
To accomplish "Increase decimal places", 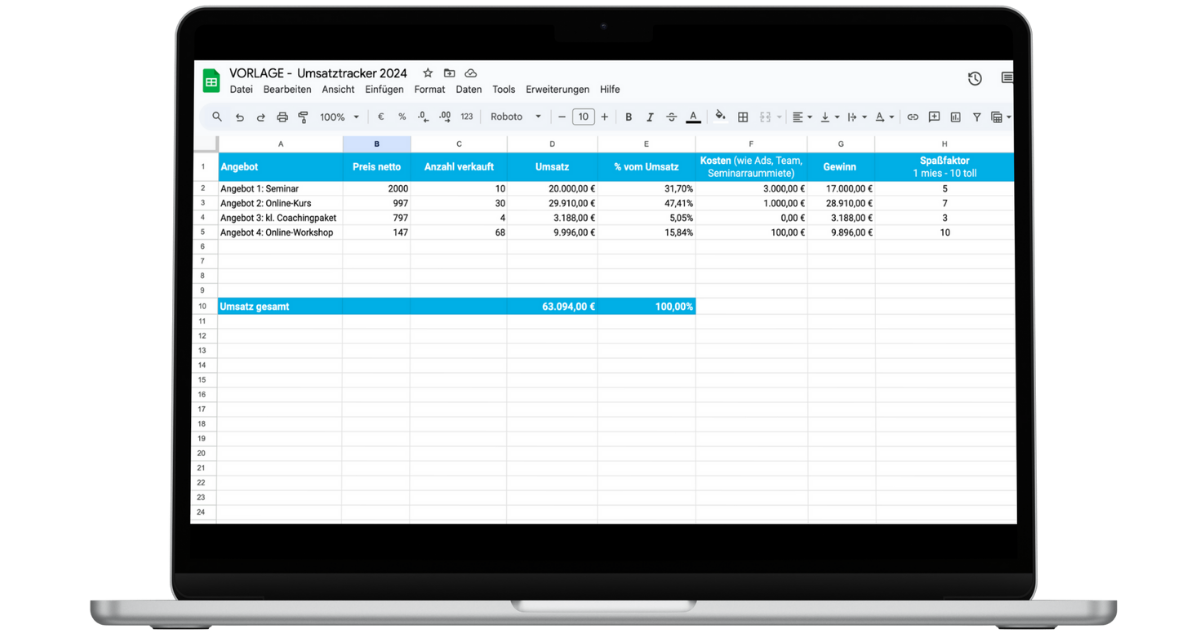I will click(x=444, y=117).
